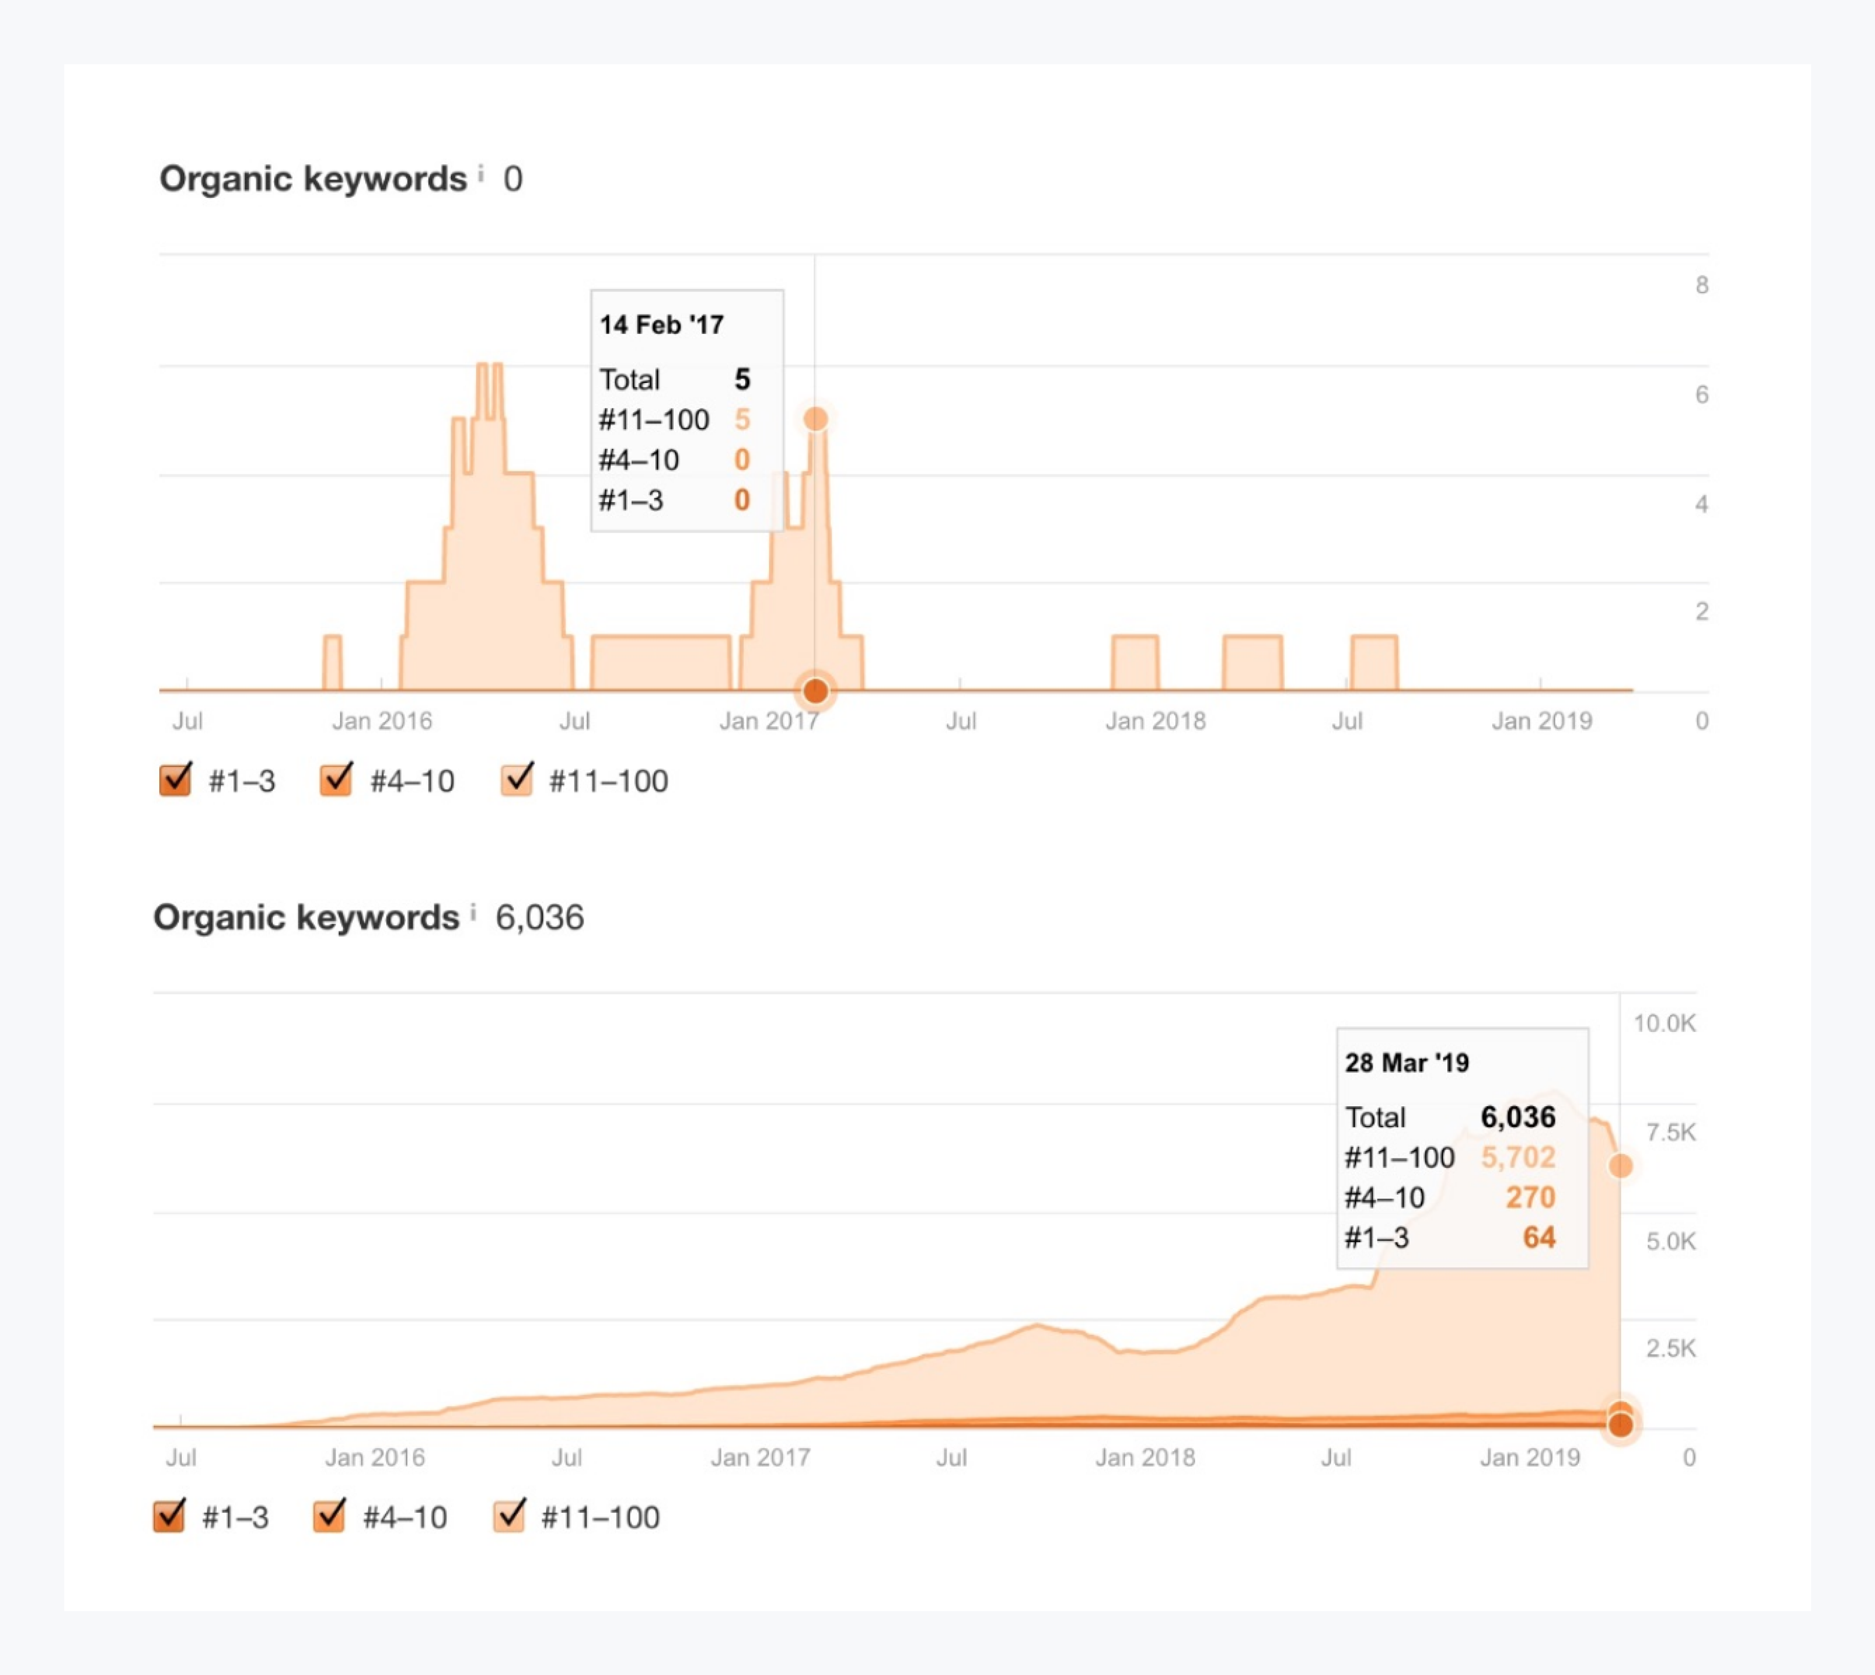Click the baseline marker dot under 14 Feb tooltip
This screenshot has height=1675, width=1875.
point(815,689)
